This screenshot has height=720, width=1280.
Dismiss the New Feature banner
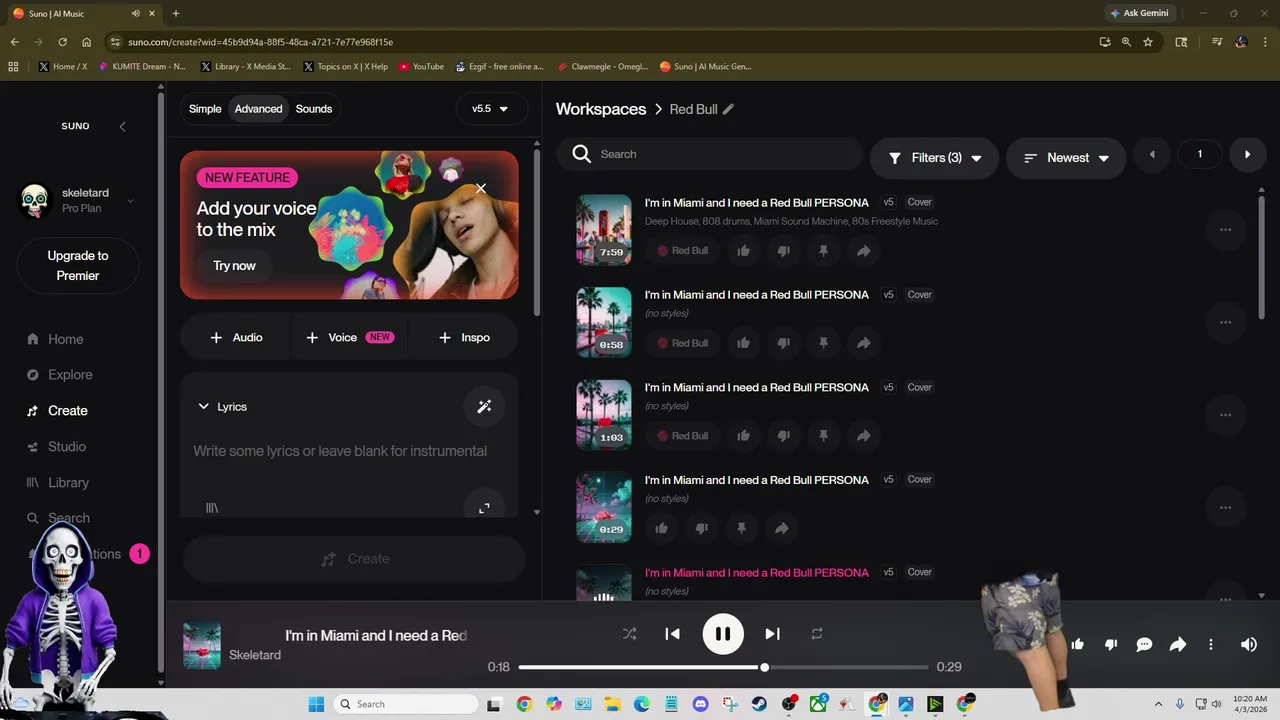tap(481, 188)
